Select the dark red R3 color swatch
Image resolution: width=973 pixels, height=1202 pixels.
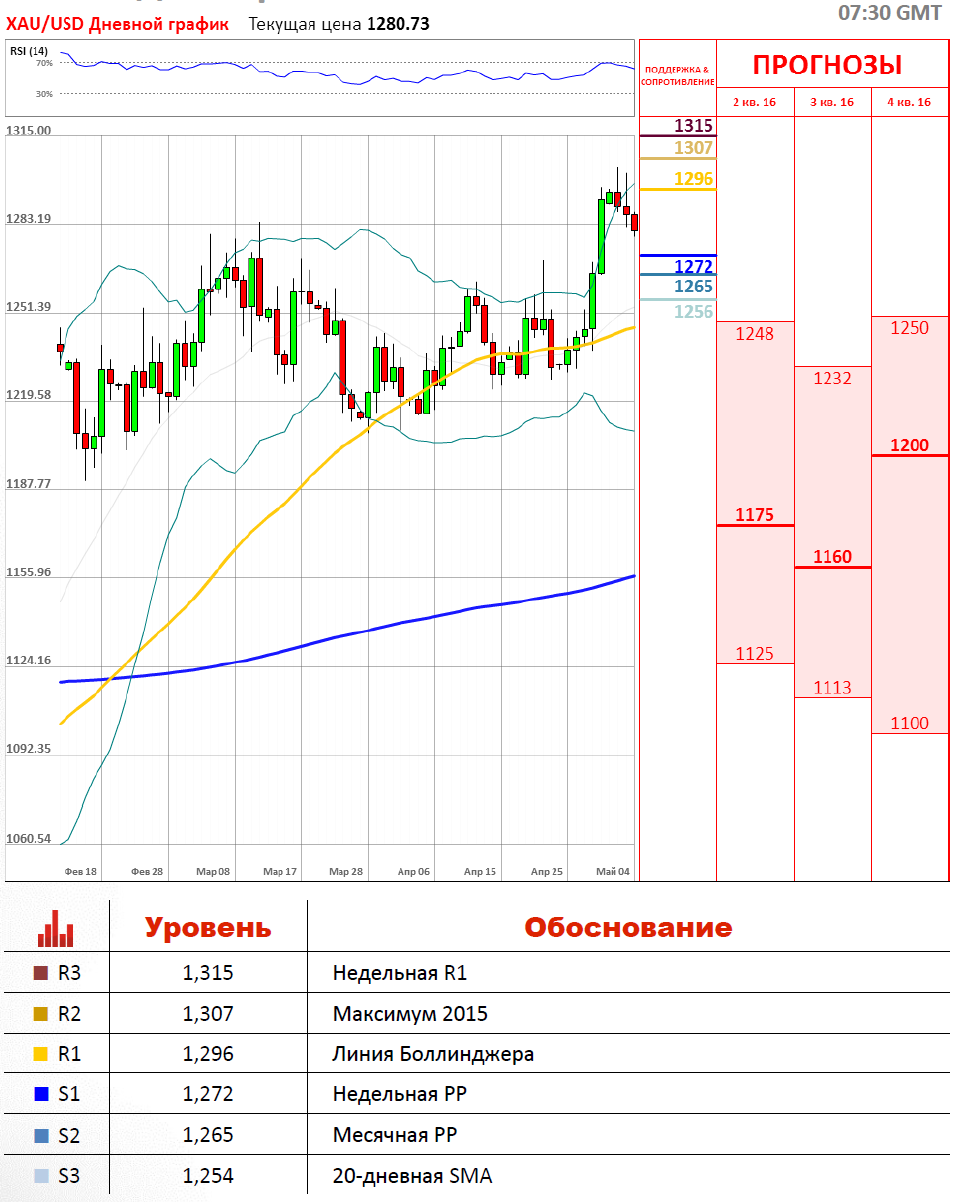pos(41,972)
